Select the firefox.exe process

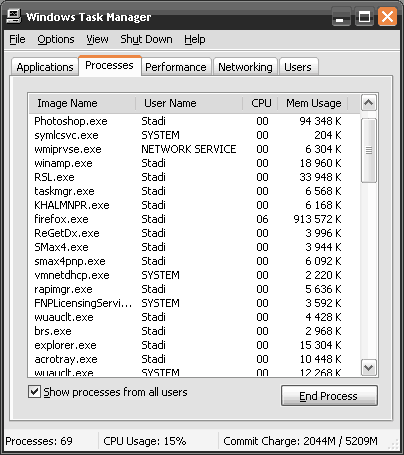click(194, 219)
